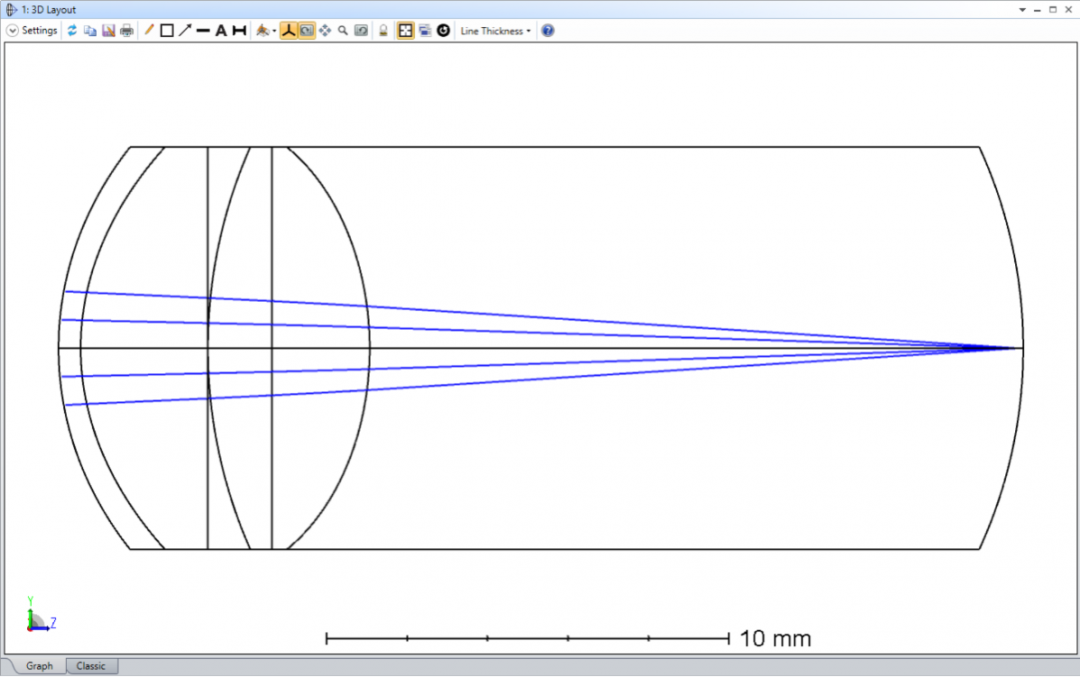Switch to the Classic tab
1080x677 pixels.
click(91, 666)
